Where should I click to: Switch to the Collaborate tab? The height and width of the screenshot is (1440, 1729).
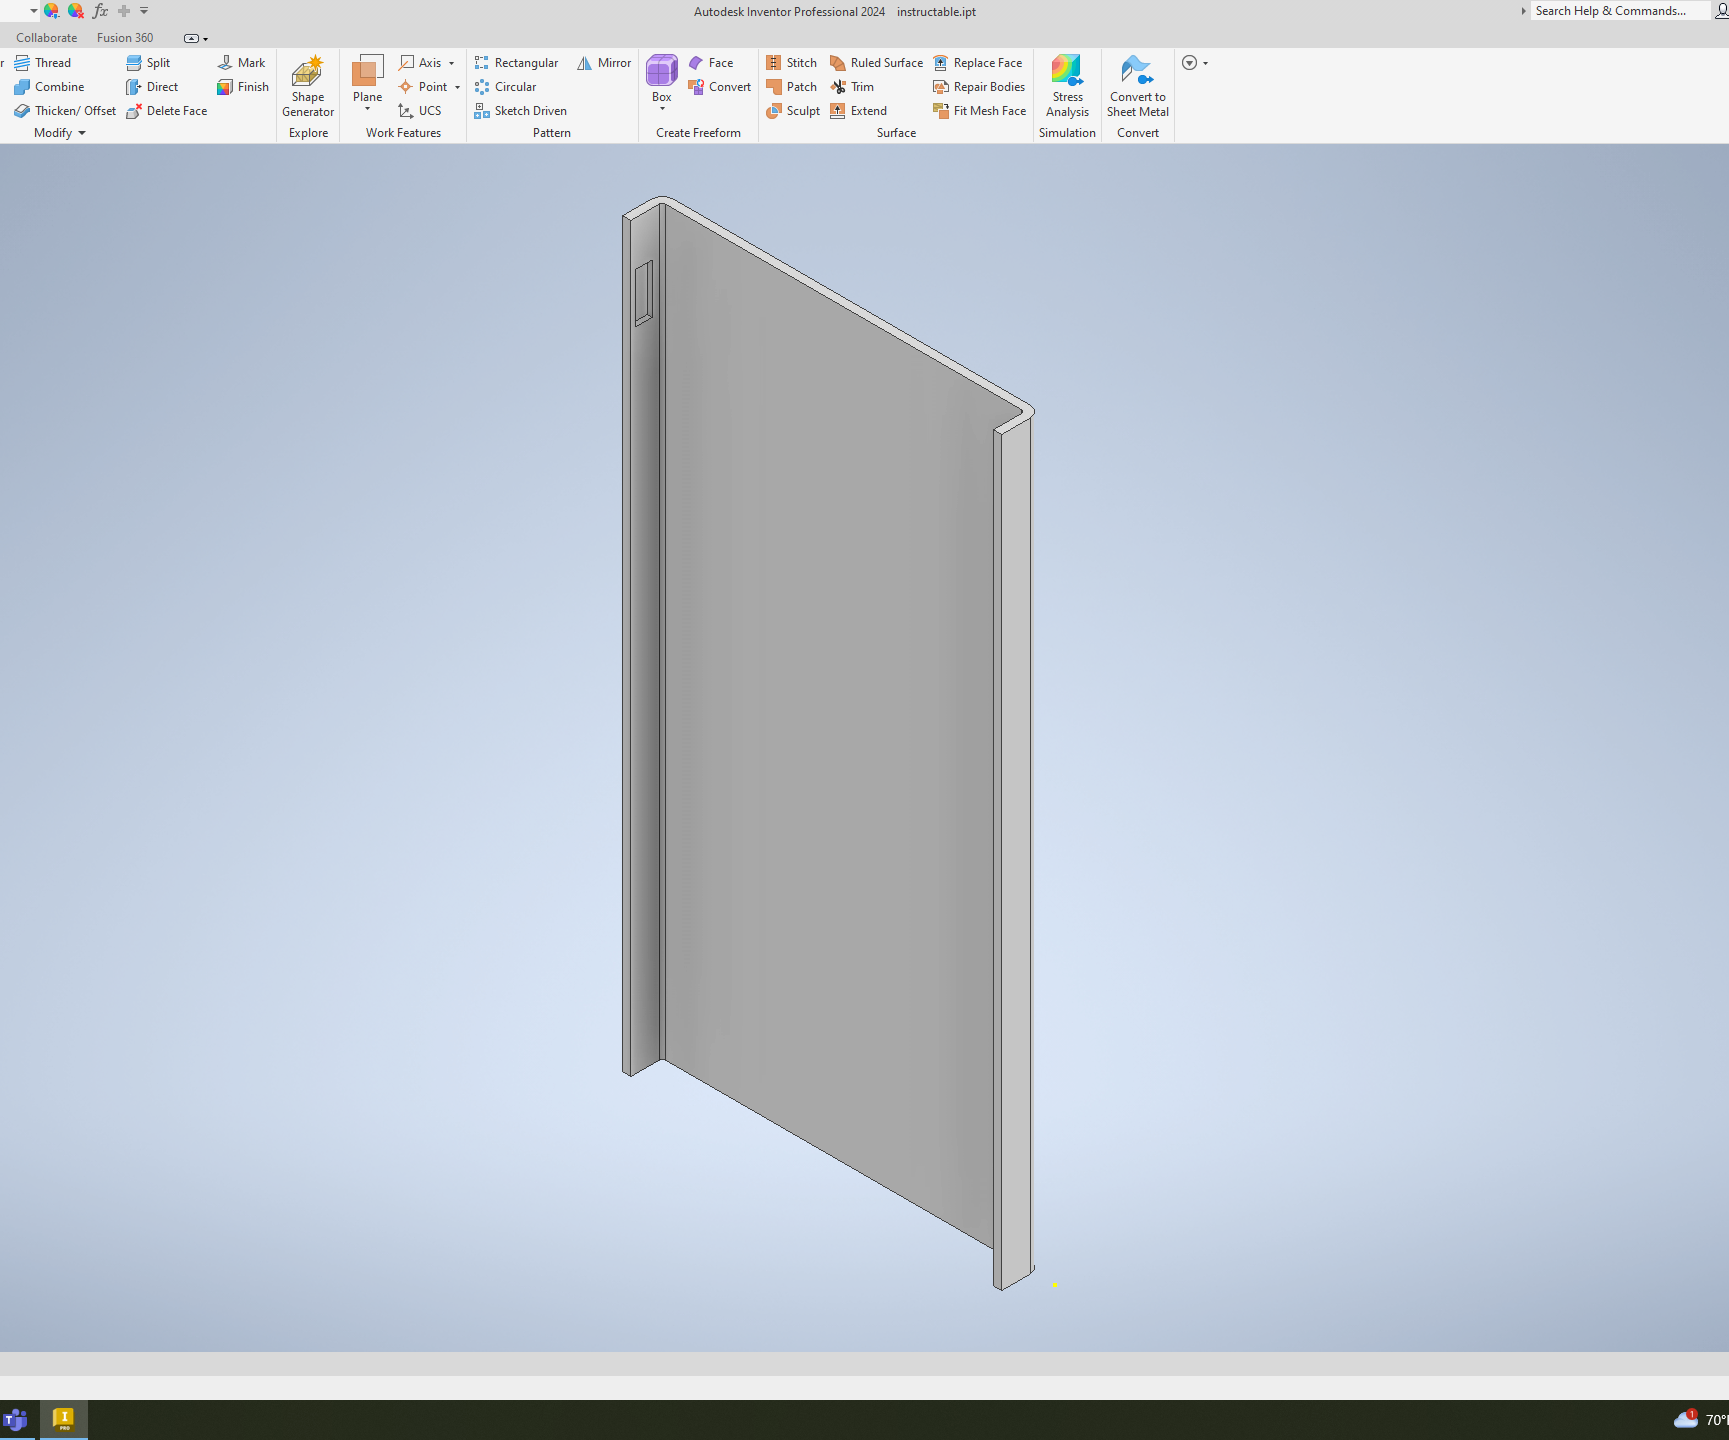(x=46, y=37)
